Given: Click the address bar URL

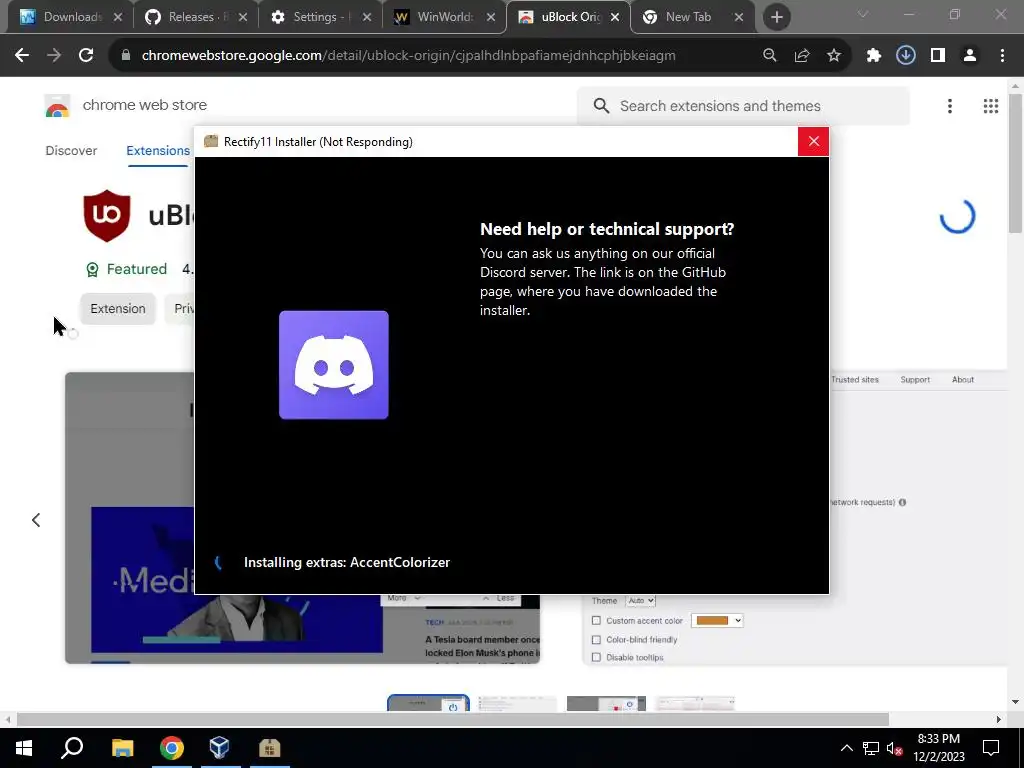Looking at the screenshot, I should pos(408,56).
